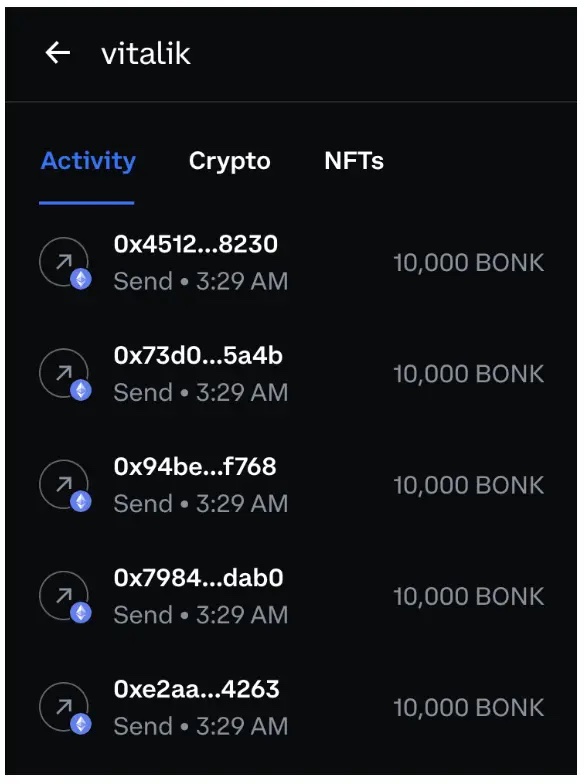Open address 0xe2aa...4263
The image size is (584, 784).
196,690
